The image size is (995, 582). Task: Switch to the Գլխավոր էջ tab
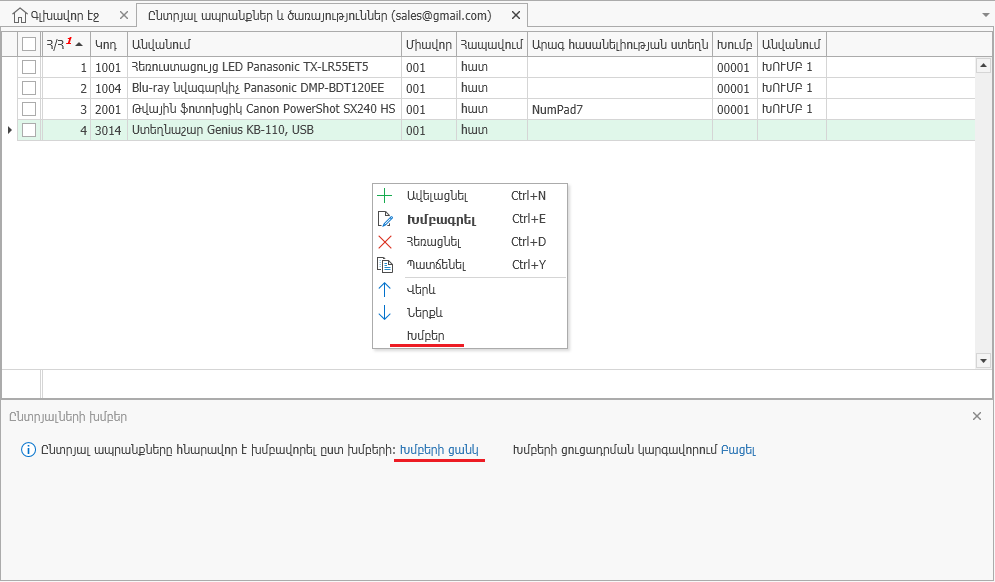tap(62, 15)
